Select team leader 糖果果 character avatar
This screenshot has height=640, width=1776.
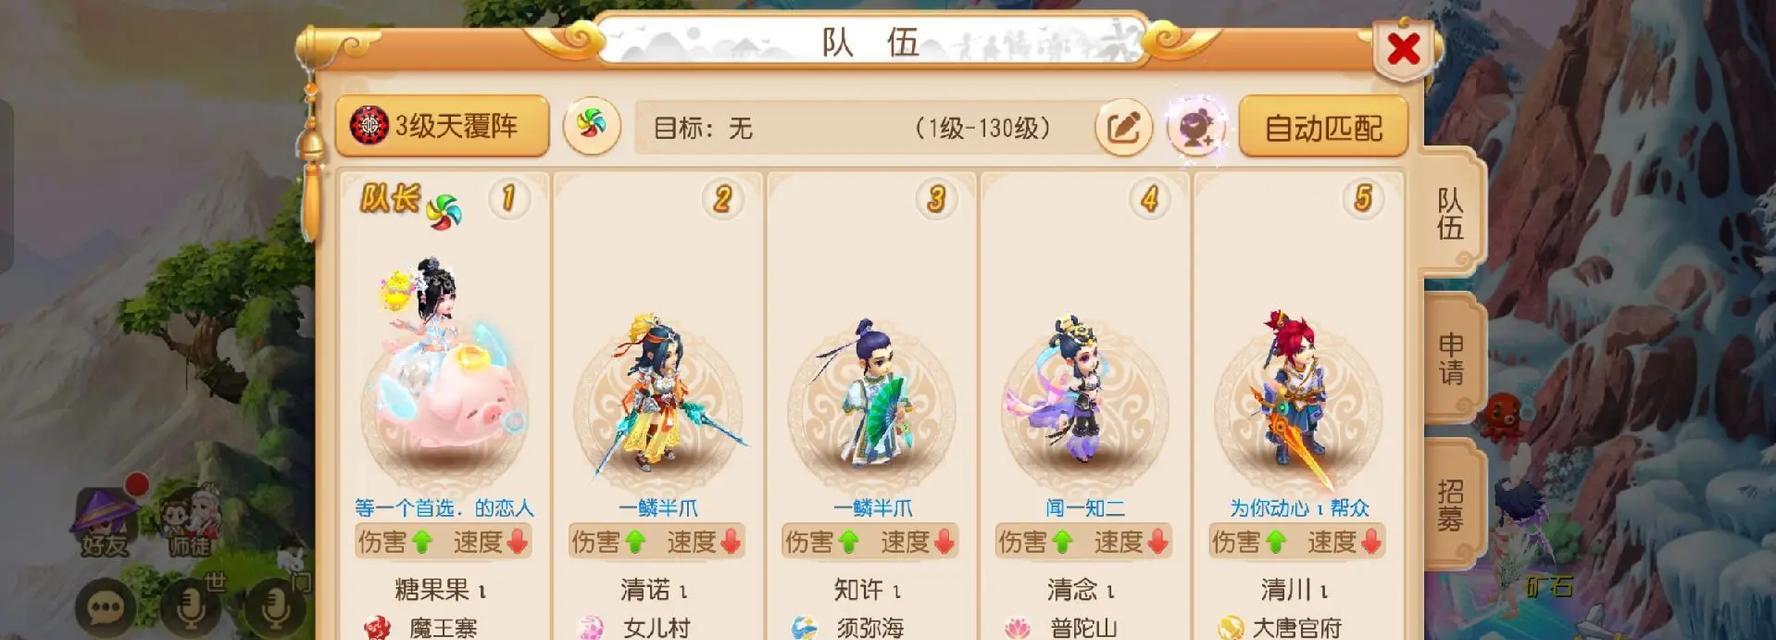click(x=444, y=370)
